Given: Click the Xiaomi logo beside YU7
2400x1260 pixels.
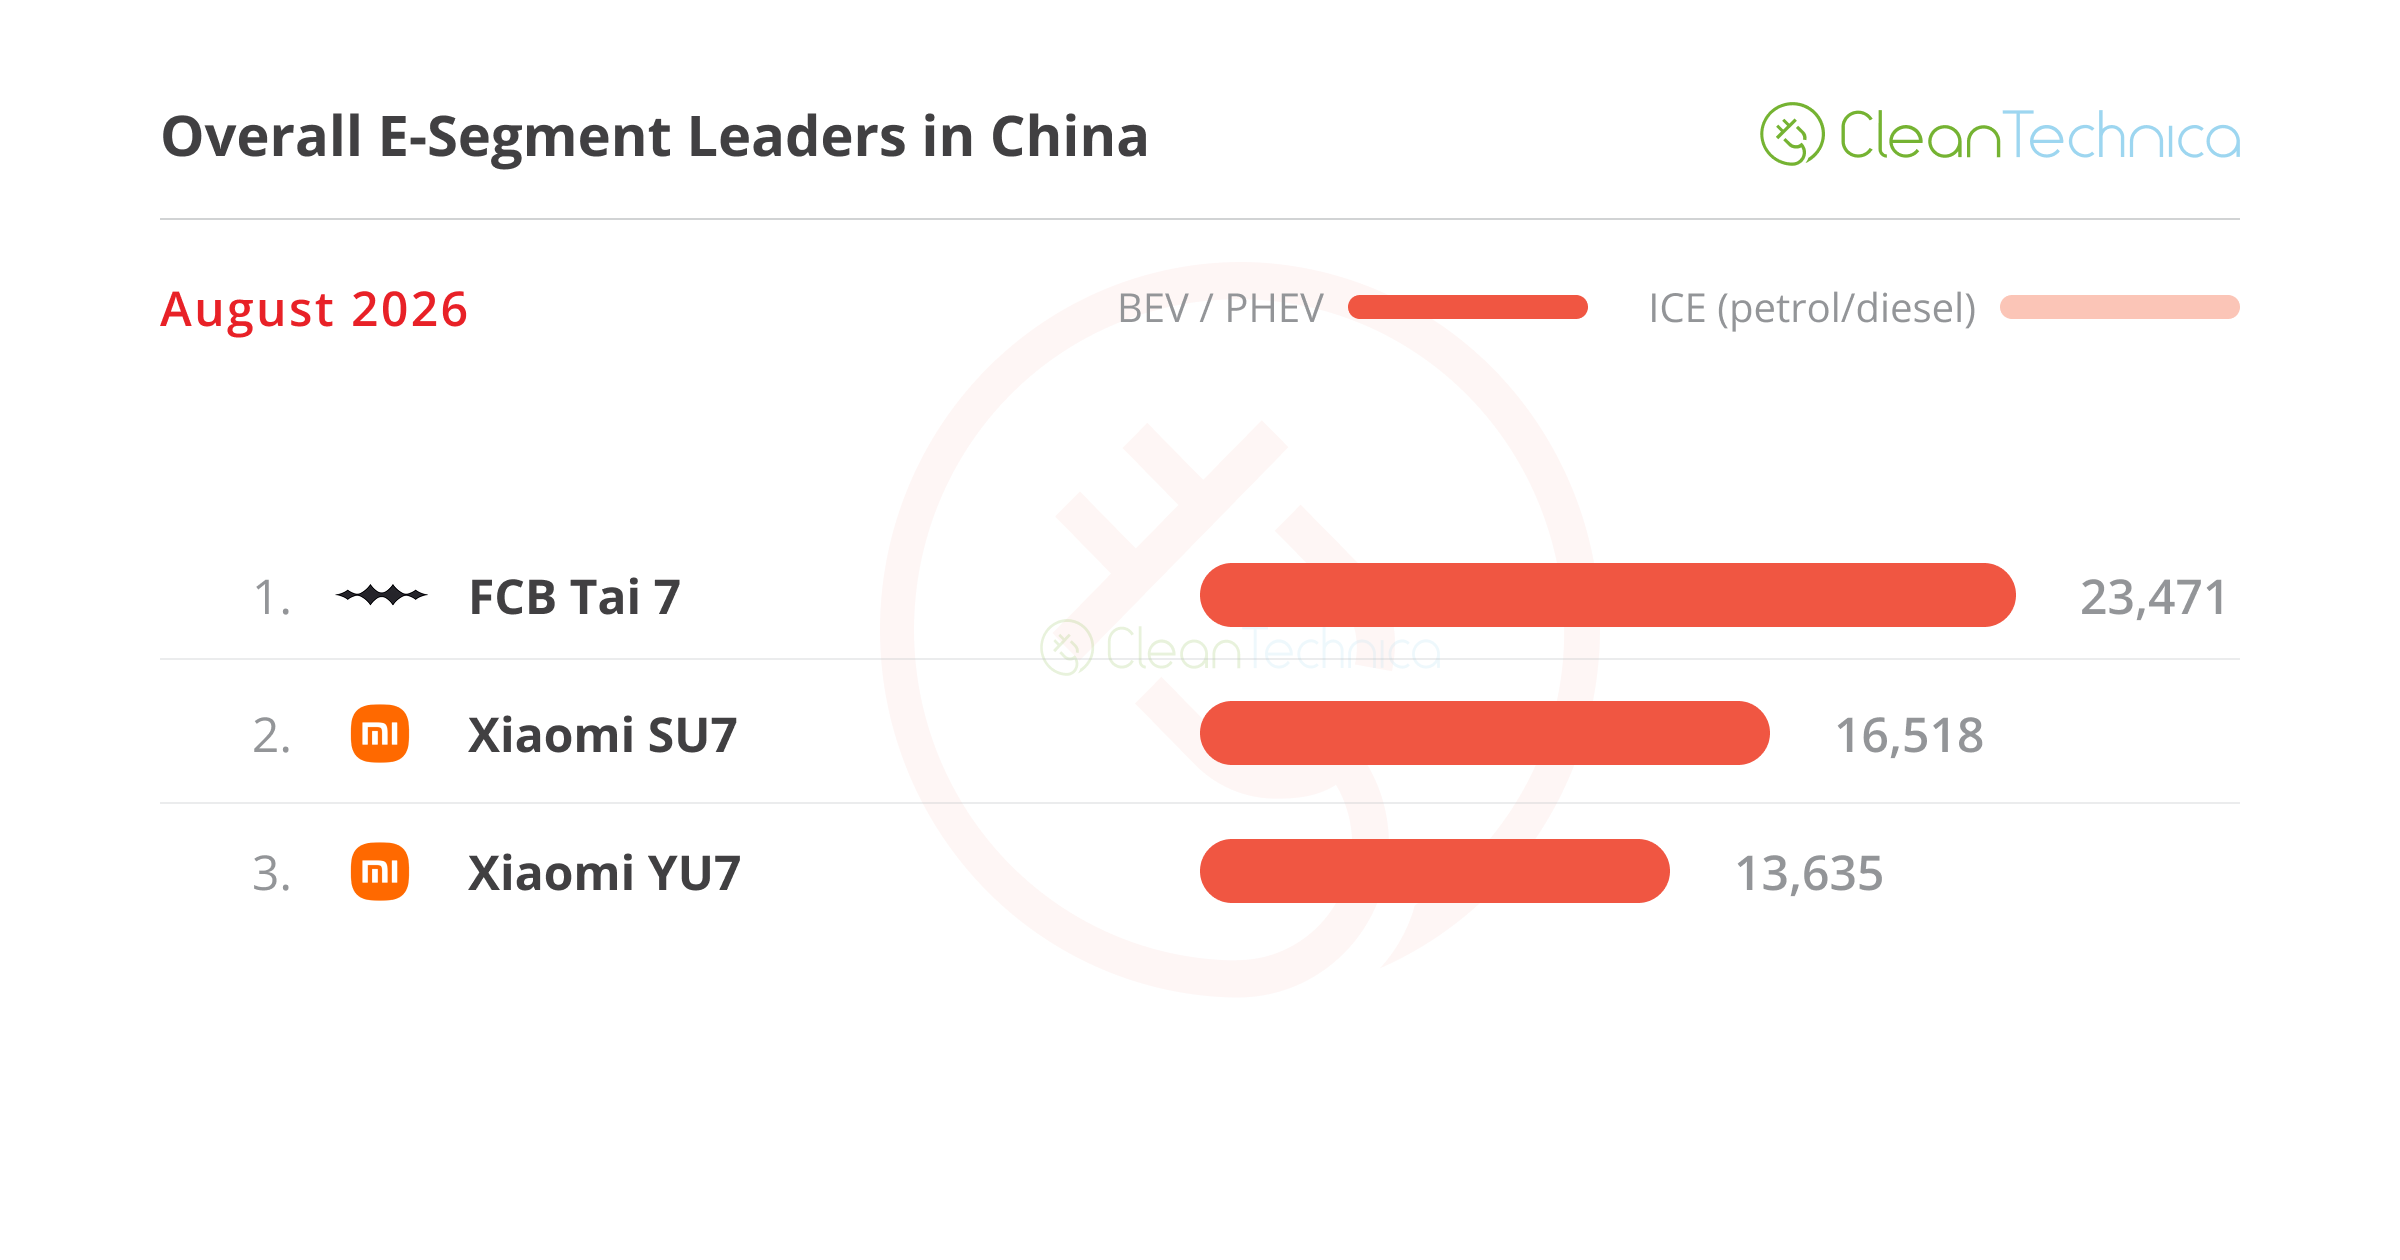Looking at the screenshot, I should (380, 872).
